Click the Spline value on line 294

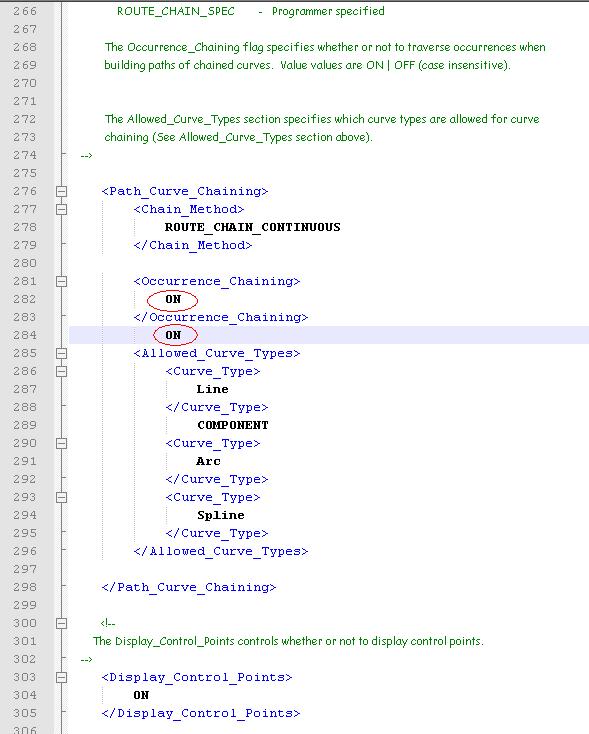[x=221, y=515]
